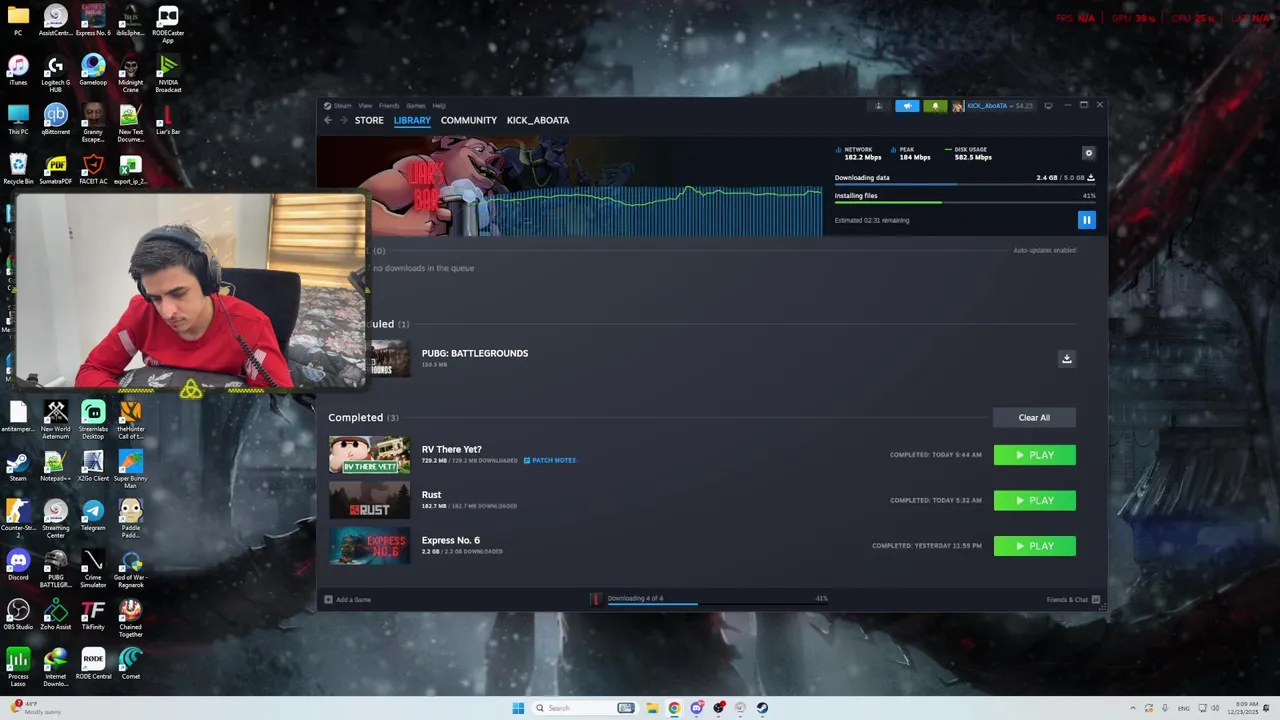The image size is (1280, 720).
Task: Click the PUBG: BATTLEGROUNDS download-now icon
Action: click(1067, 359)
